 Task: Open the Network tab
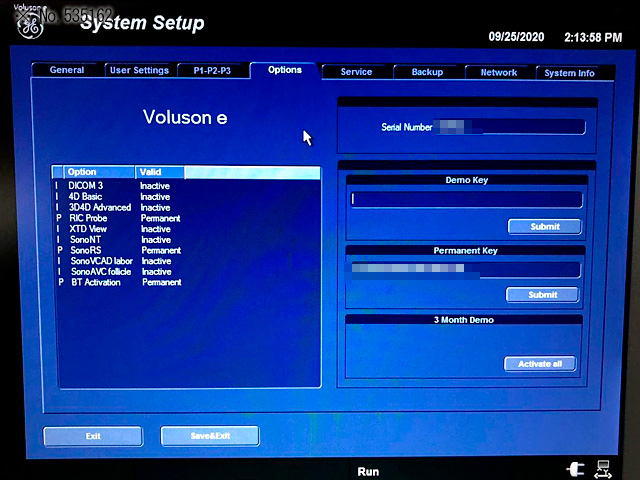point(499,73)
